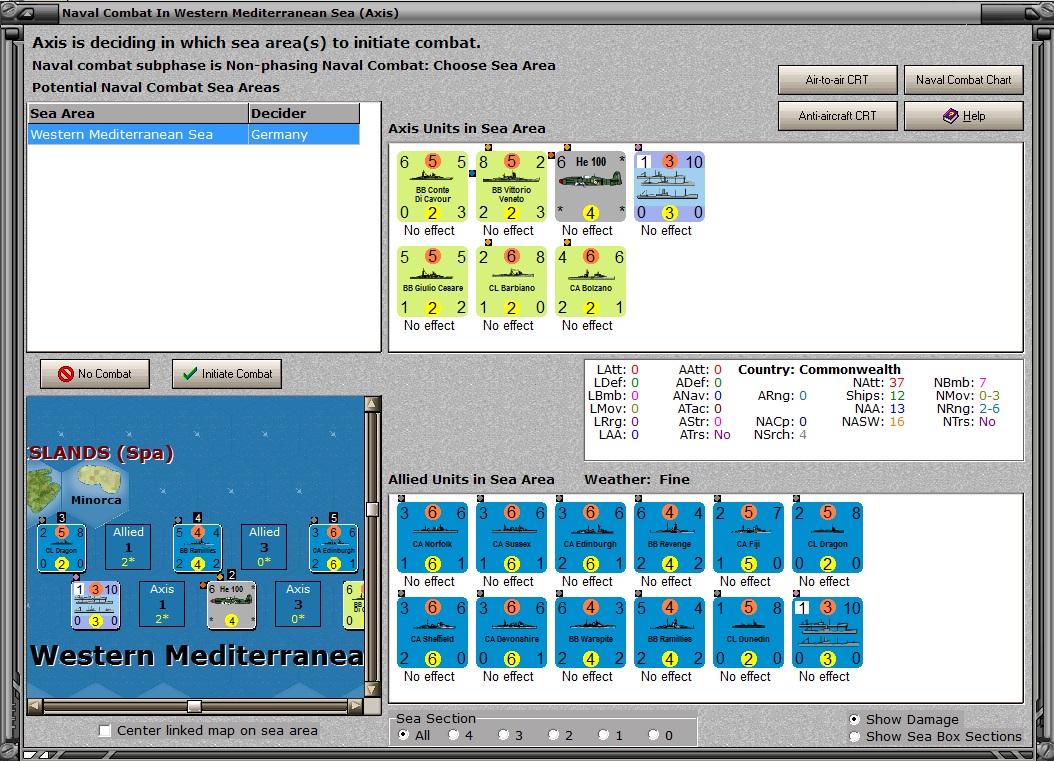Click the map horizontal scrollbar right arrow
The width and height of the screenshot is (1054, 761).
point(356,705)
